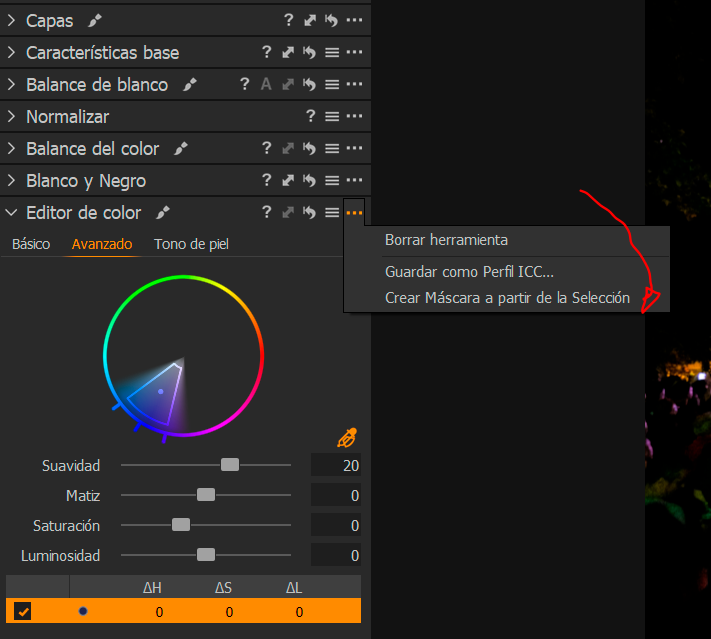Image resolution: width=711 pixels, height=639 pixels.
Task: Expand the Balance del color panel
Action: 11,148
